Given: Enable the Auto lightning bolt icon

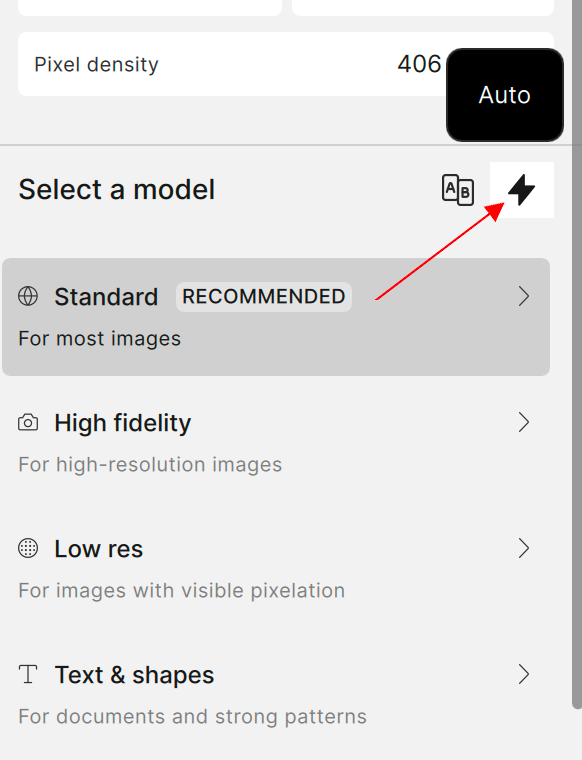Looking at the screenshot, I should click(x=521, y=190).
